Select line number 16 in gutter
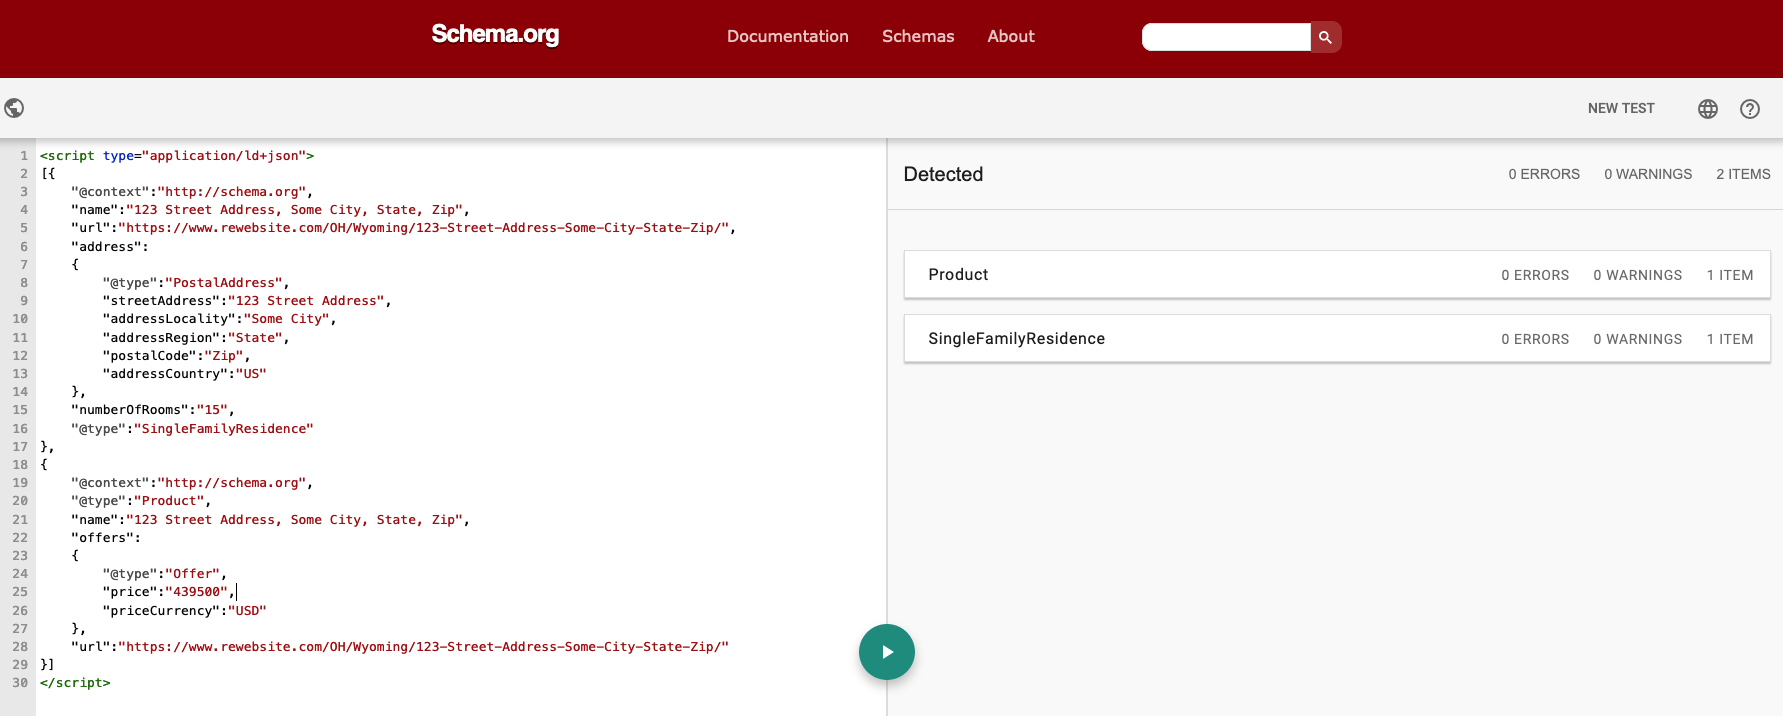The height and width of the screenshot is (716, 1783). pyautogui.click(x=20, y=429)
